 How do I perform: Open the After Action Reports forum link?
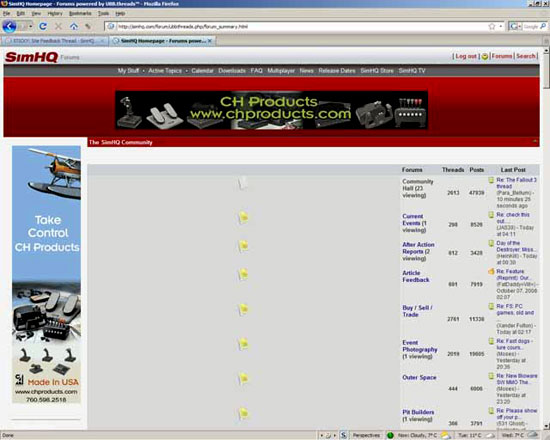[418, 248]
